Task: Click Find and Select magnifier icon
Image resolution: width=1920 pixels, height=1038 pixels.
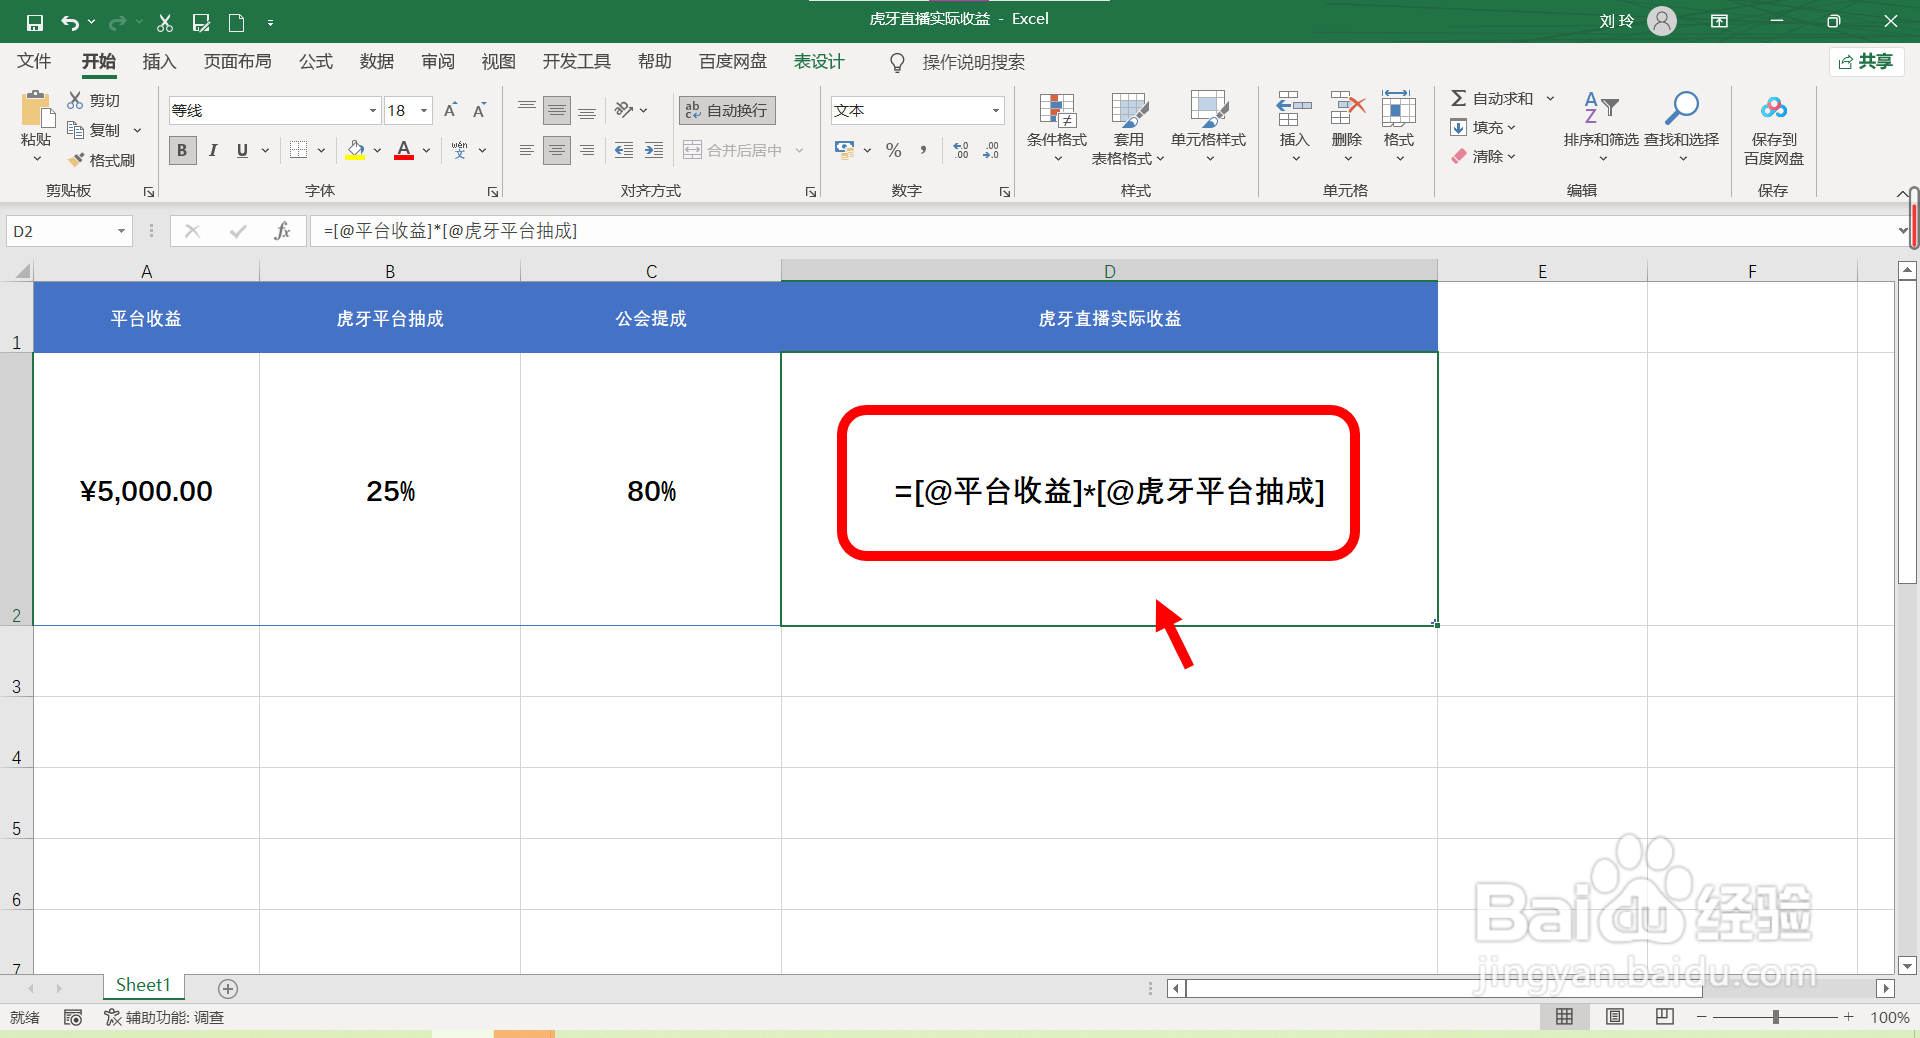Action: (x=1682, y=108)
